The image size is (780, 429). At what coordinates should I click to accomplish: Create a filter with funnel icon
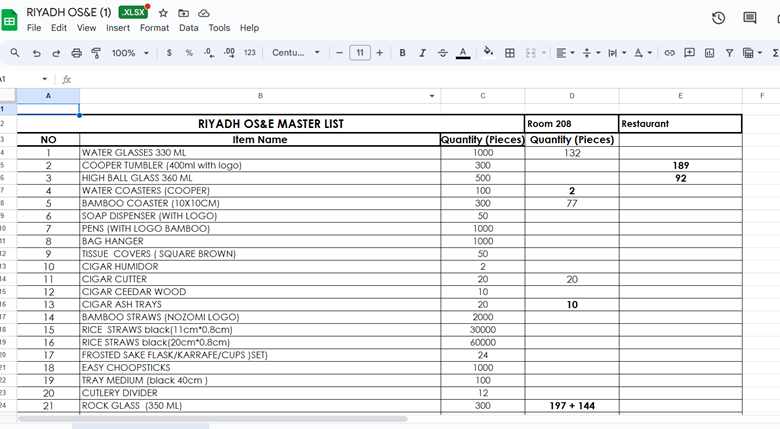(x=729, y=53)
